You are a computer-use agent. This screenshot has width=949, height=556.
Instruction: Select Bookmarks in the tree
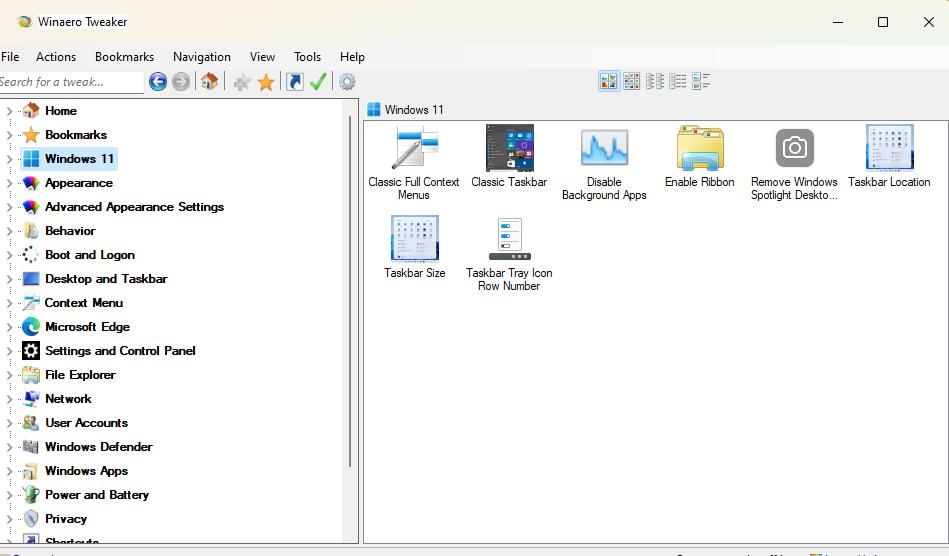tap(76, 134)
